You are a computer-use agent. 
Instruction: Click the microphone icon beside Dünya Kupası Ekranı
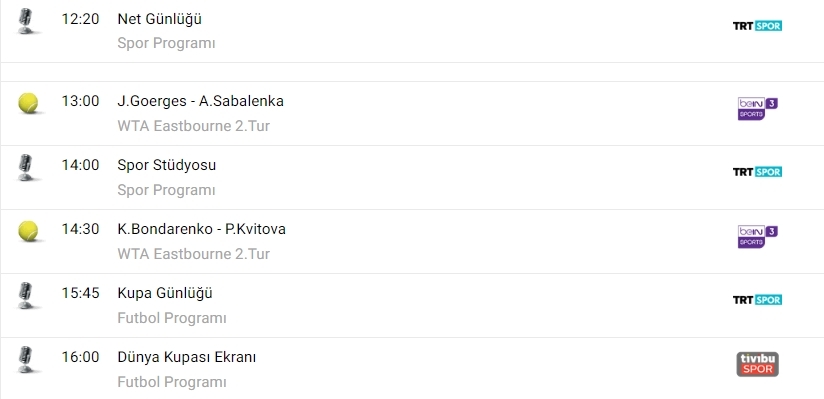(26, 360)
